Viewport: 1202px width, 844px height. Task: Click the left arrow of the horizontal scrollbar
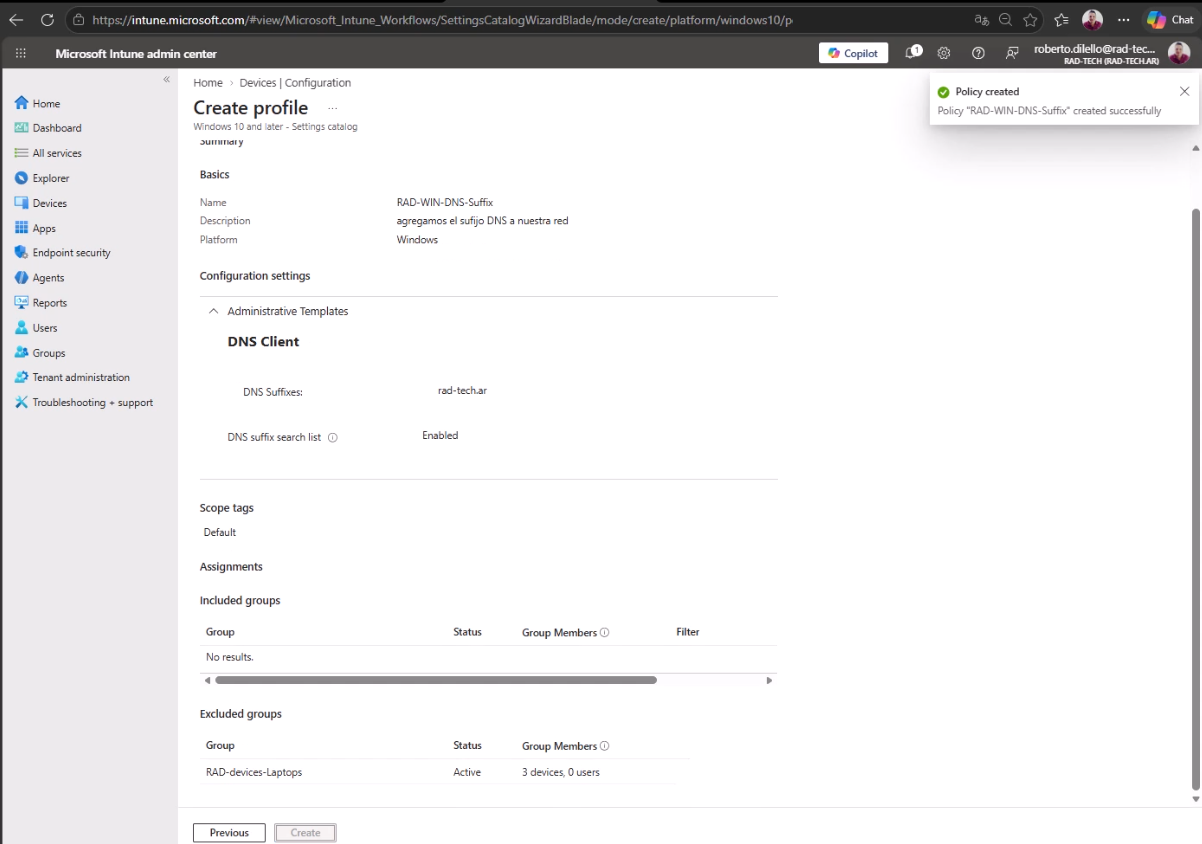pos(207,680)
